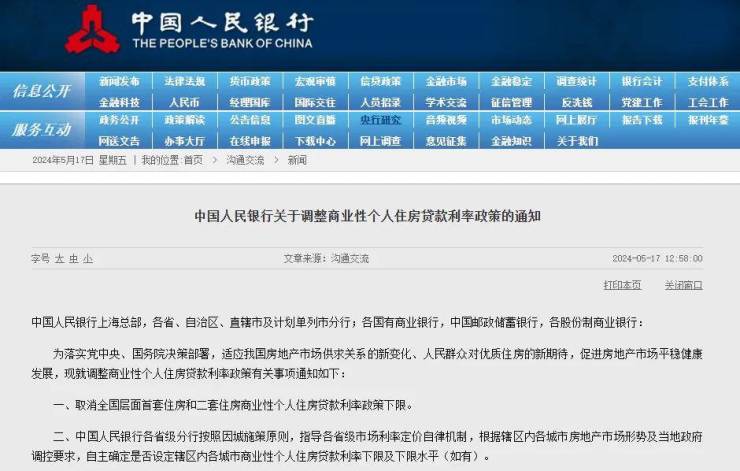
Task: Open the 网送文告 menu item
Action: click(119, 141)
